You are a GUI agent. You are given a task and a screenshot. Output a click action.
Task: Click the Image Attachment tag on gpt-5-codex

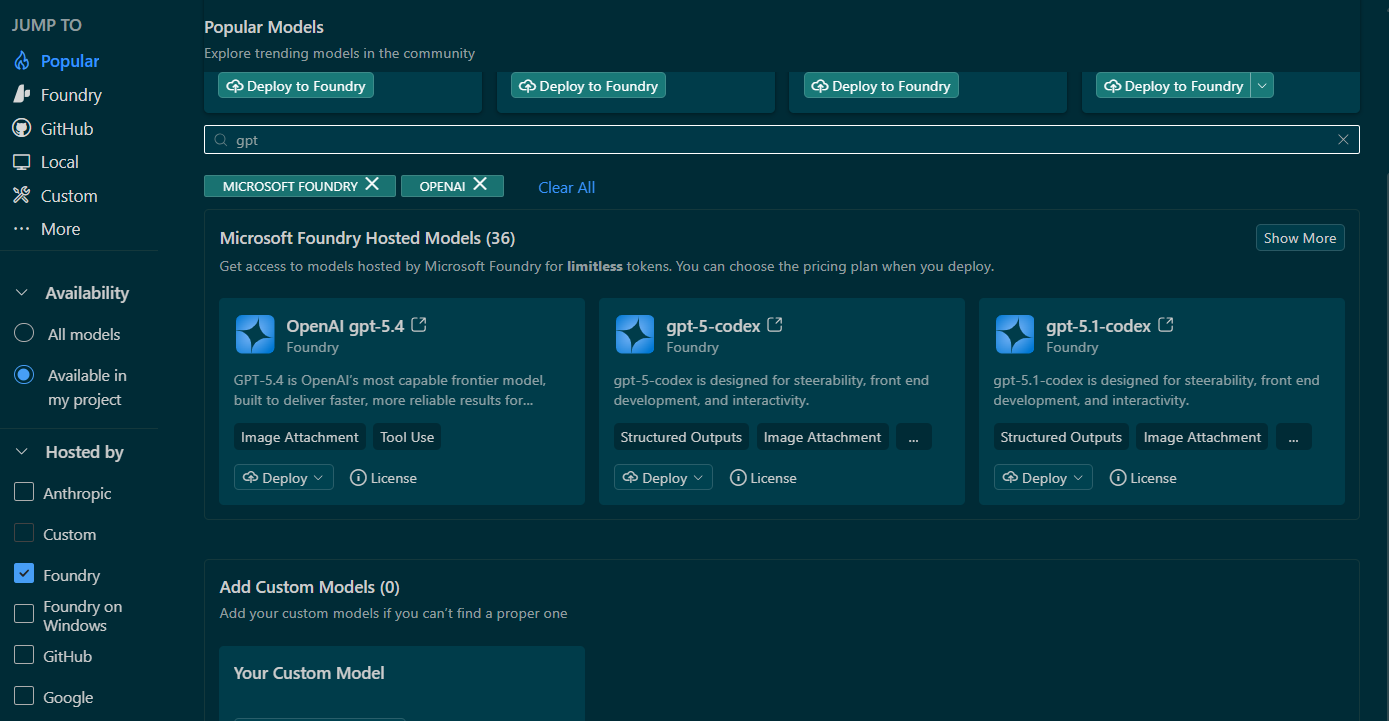click(x=822, y=437)
